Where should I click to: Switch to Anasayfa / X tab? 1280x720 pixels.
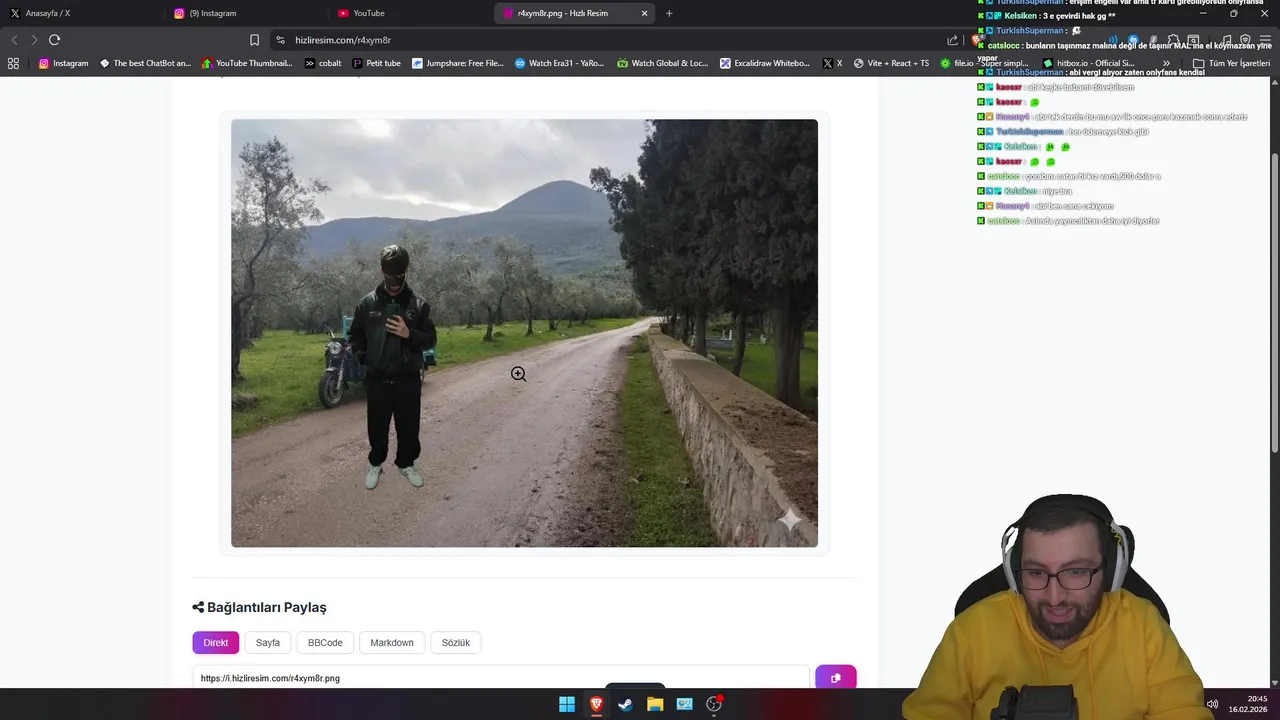(80, 13)
